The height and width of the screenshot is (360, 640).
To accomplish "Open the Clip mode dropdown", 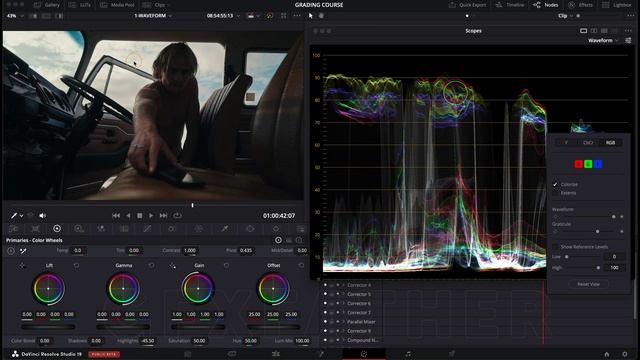I will pyautogui.click(x=565, y=16).
